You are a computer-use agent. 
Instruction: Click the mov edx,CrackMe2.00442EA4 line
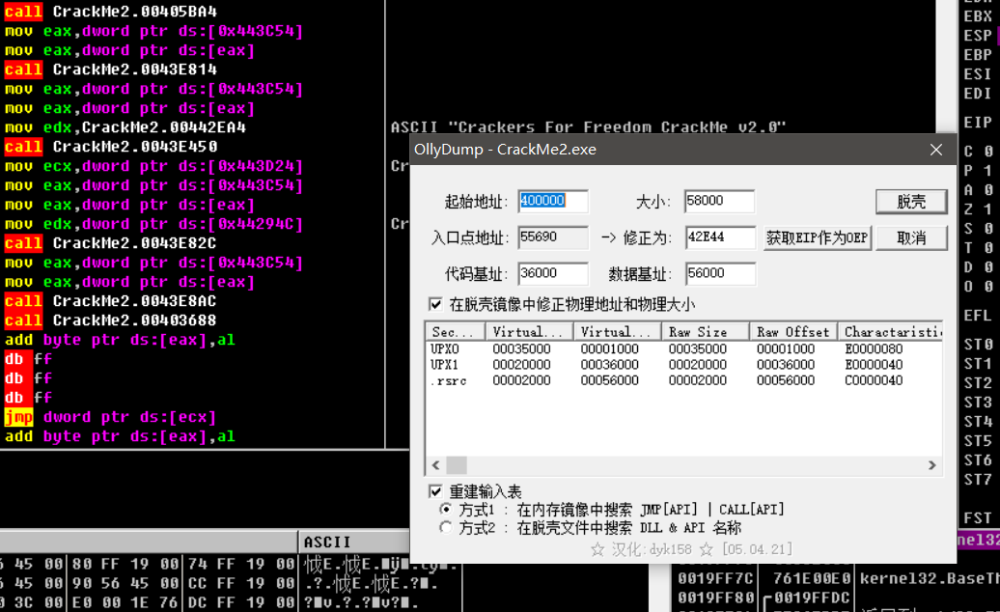(126, 128)
